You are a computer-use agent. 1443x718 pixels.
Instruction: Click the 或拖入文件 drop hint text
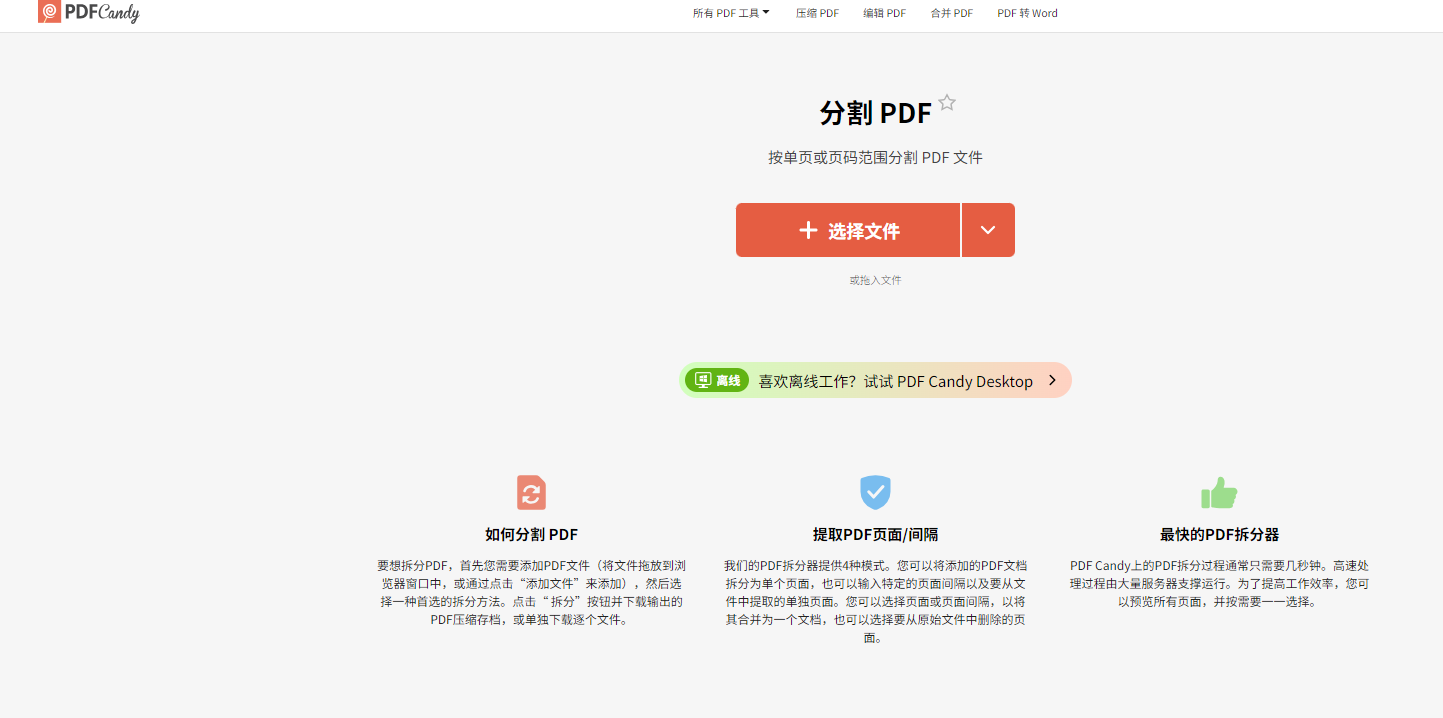[x=875, y=280]
